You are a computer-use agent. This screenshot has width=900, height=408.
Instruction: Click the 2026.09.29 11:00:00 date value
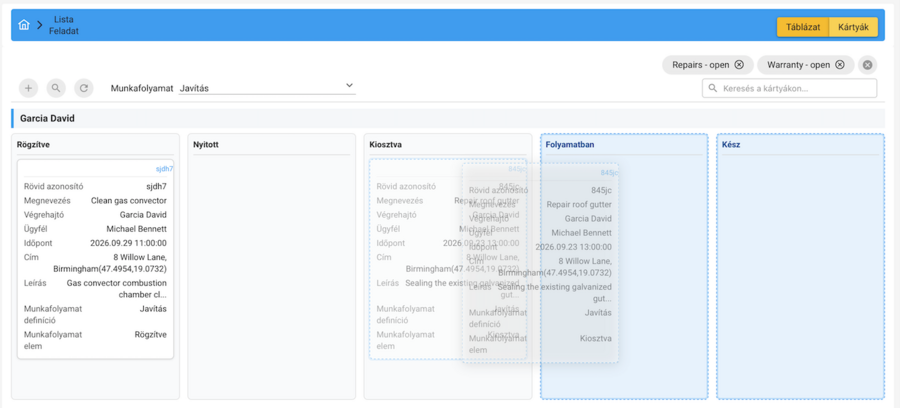point(129,243)
